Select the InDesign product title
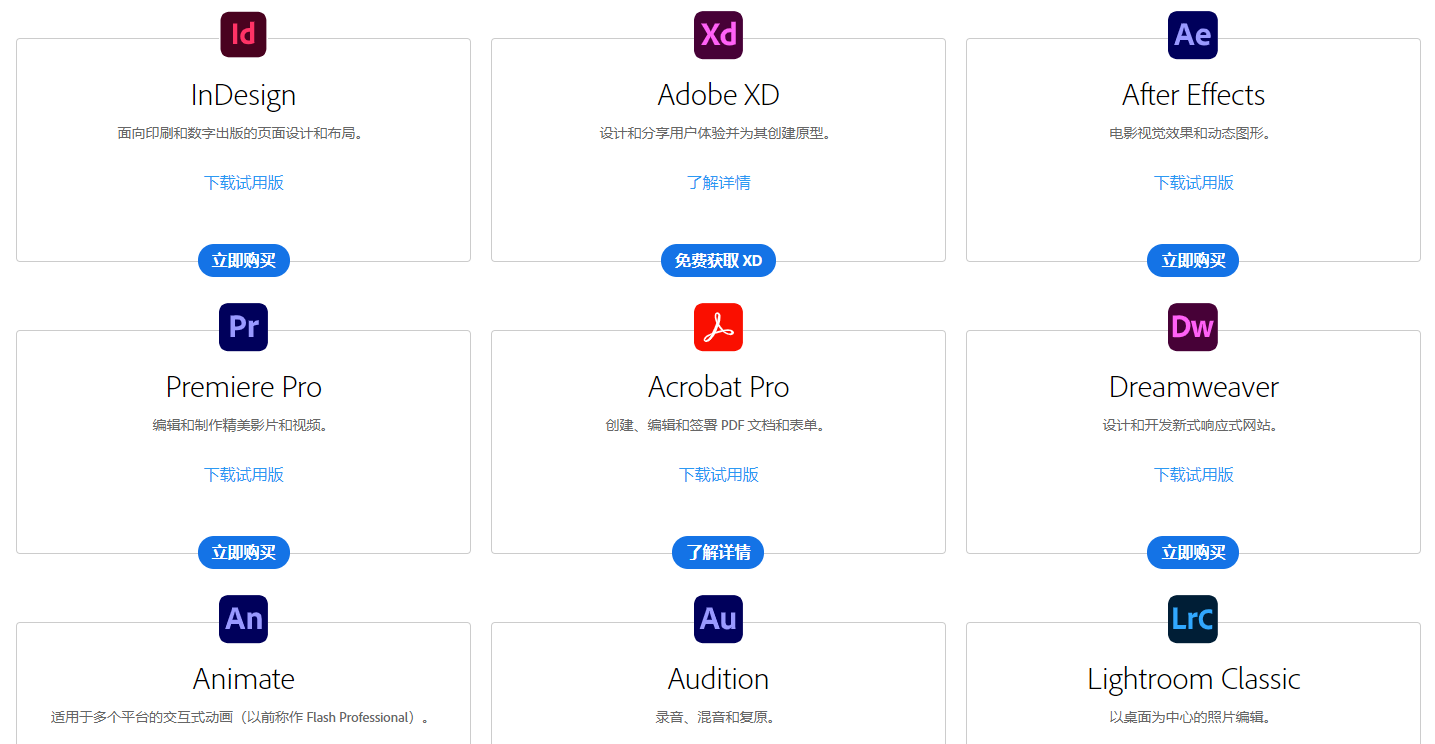The height and width of the screenshot is (744, 1435). coord(243,95)
